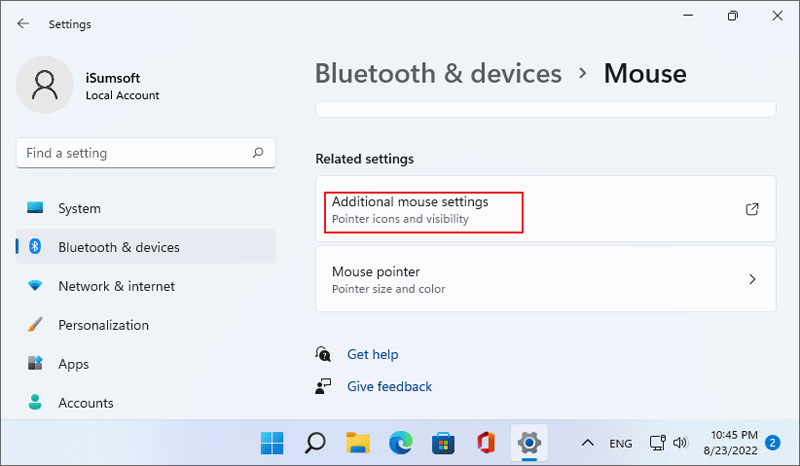Screen dimensions: 800x466
Task: Click the Settings gear on the taskbar
Action: pyautogui.click(x=529, y=443)
